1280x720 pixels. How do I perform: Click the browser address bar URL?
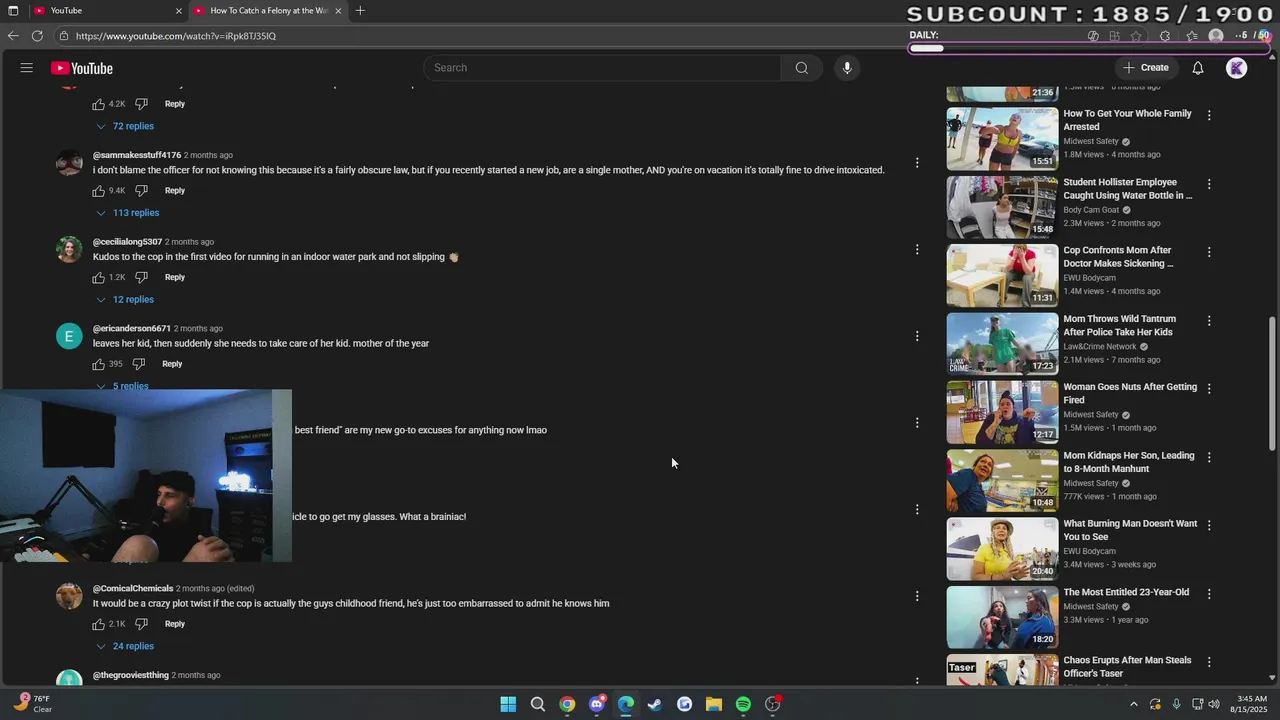point(176,36)
